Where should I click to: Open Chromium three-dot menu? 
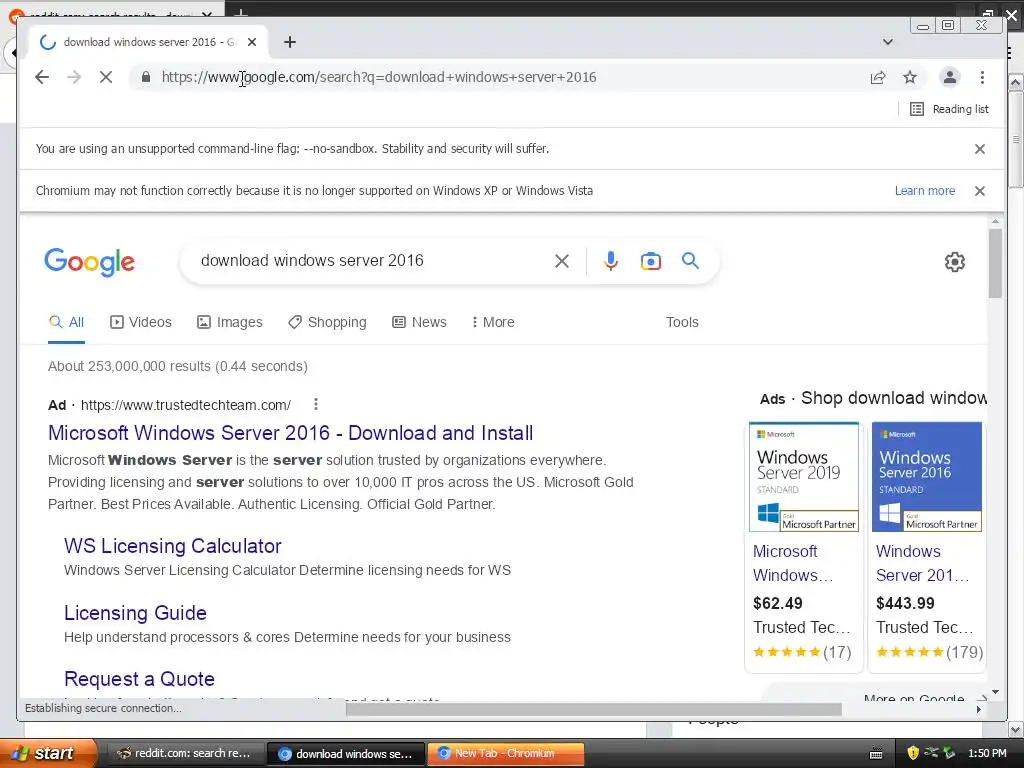(x=982, y=77)
